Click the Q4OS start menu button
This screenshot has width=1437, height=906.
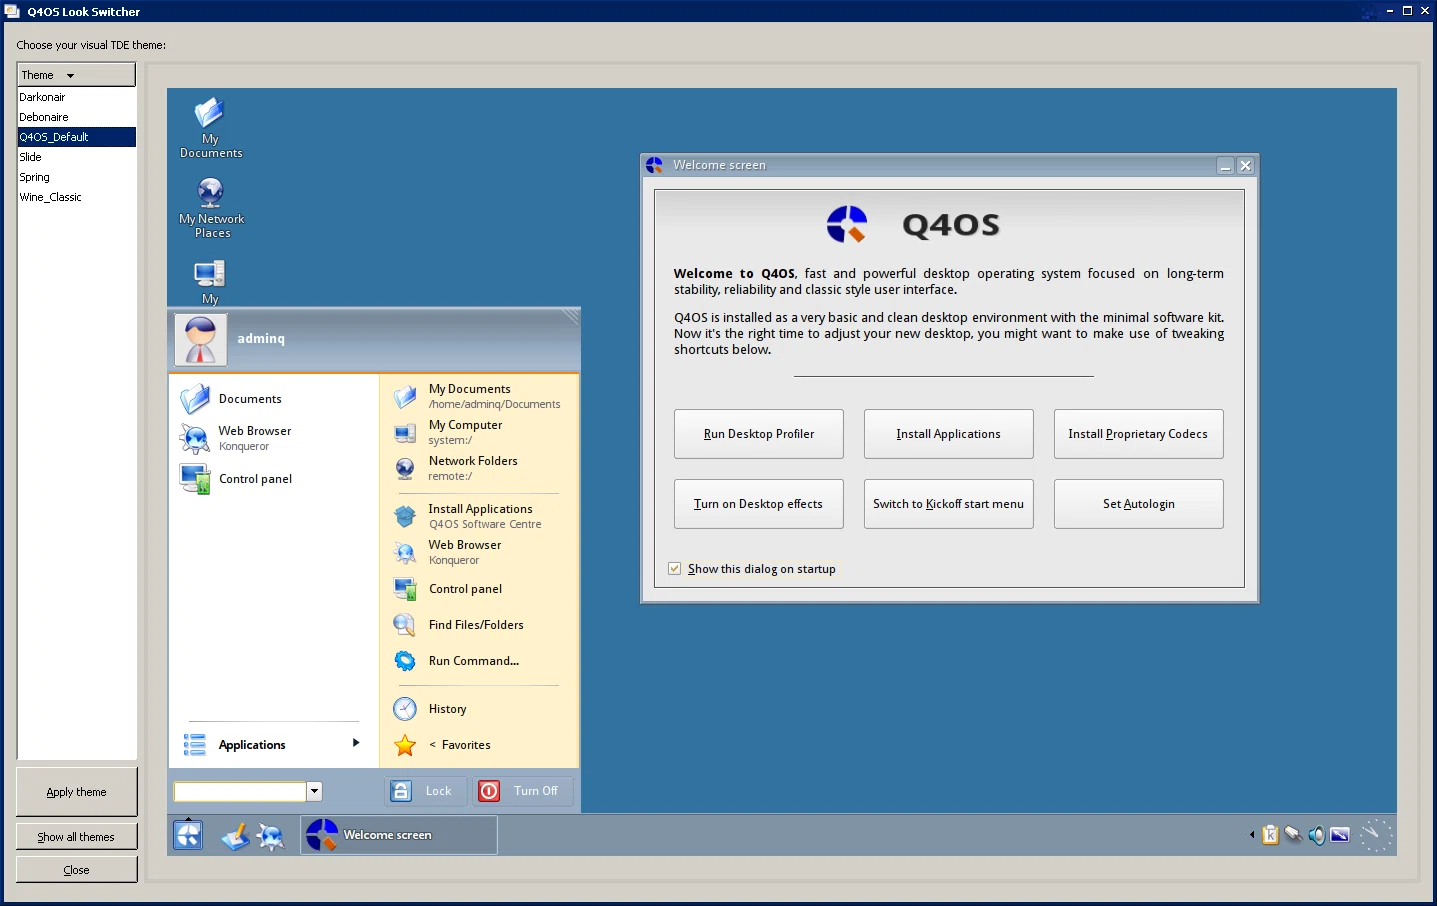(x=188, y=835)
